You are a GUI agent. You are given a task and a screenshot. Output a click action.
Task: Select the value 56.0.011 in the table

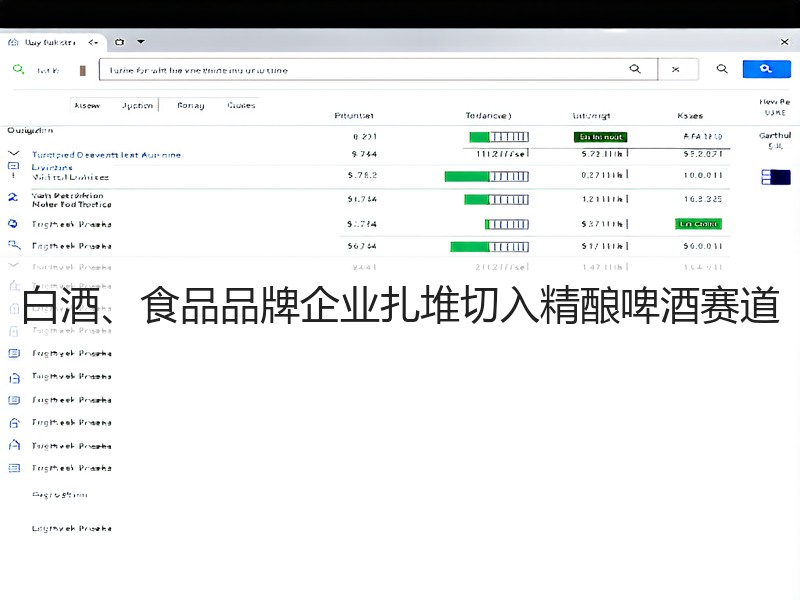[x=703, y=246]
